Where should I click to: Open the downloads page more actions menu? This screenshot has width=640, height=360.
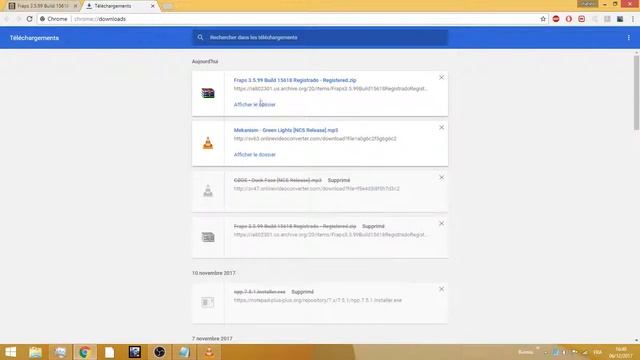(x=629, y=38)
